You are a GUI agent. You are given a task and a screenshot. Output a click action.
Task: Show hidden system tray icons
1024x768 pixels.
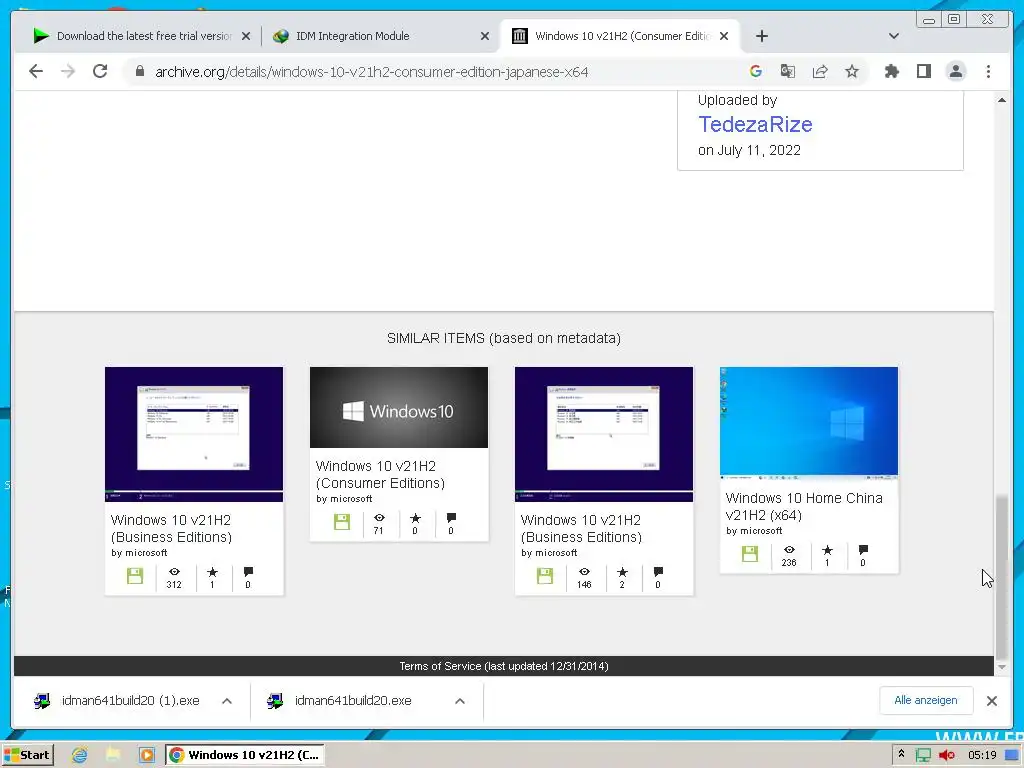pos(901,755)
